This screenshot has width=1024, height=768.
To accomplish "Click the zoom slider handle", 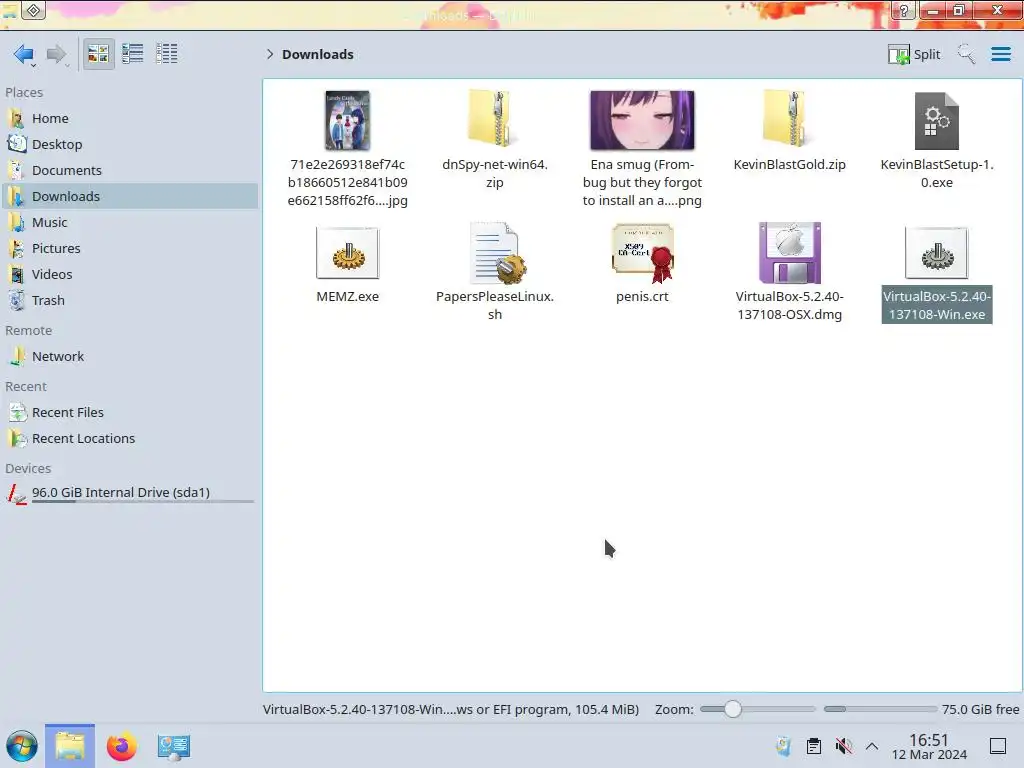I will 733,709.
